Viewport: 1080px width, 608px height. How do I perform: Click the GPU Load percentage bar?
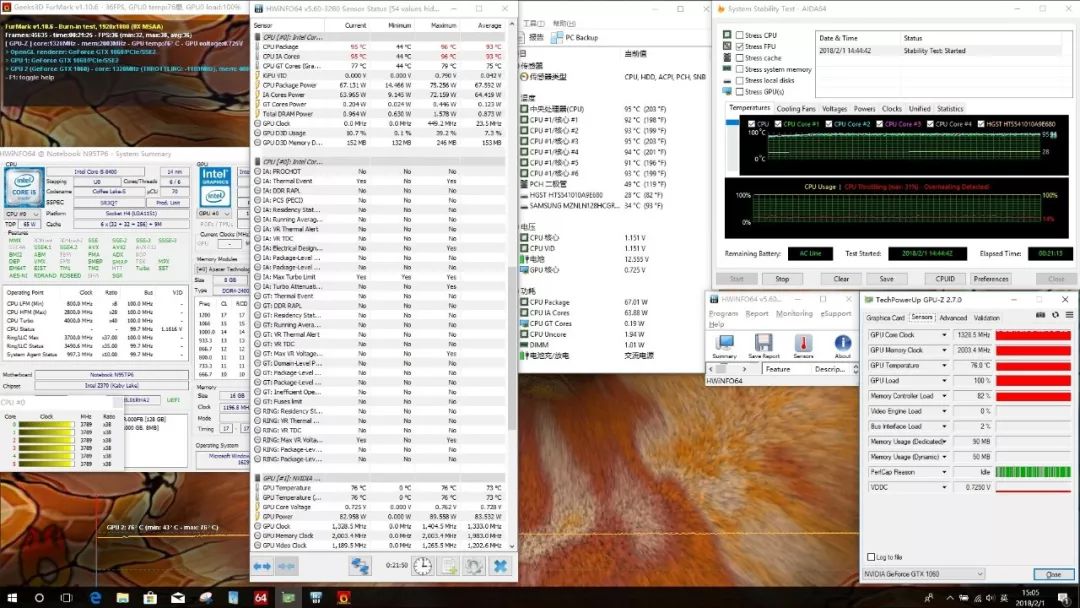(x=1035, y=381)
